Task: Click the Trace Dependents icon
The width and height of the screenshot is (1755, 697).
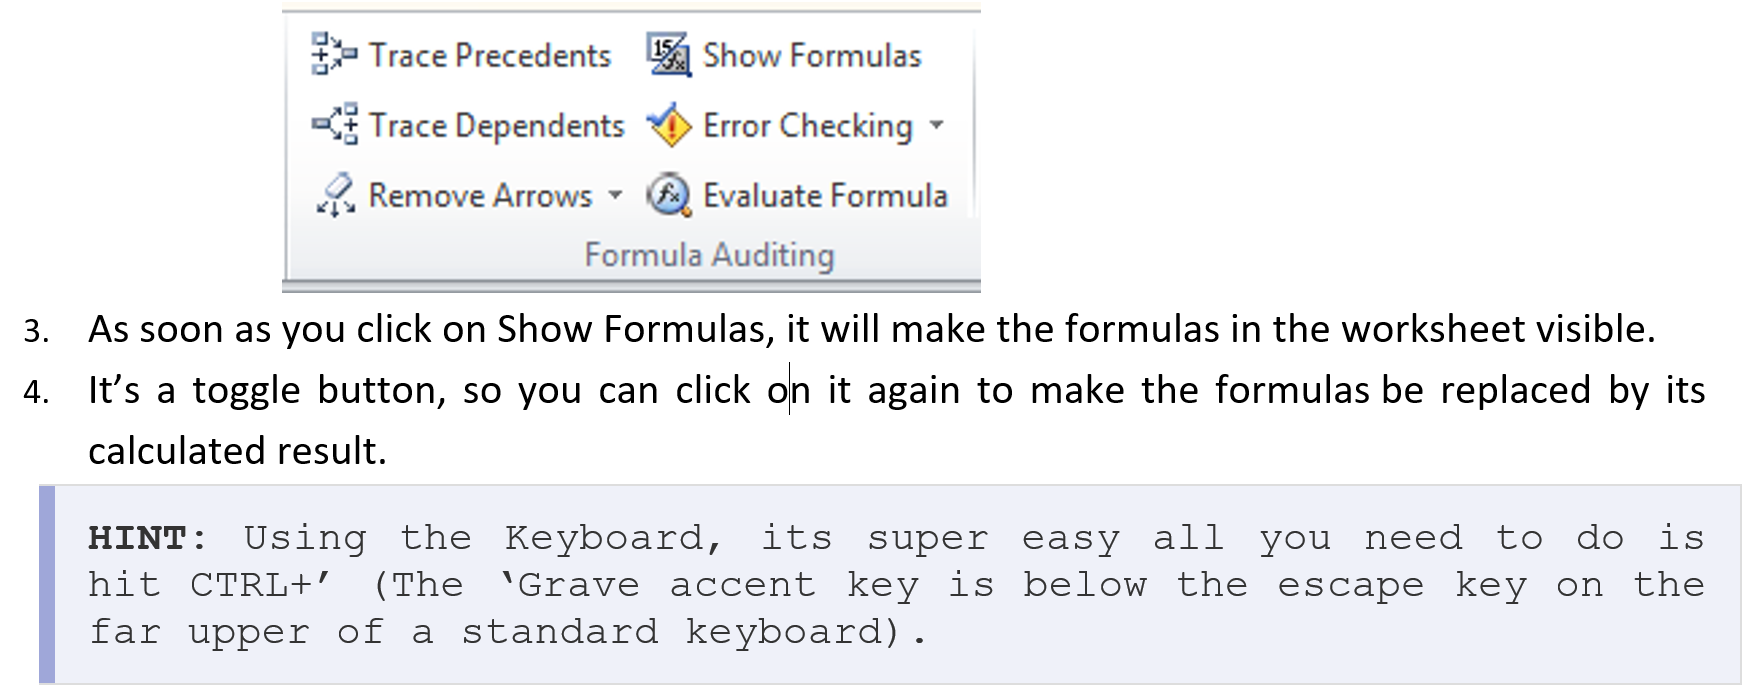Action: click(334, 124)
